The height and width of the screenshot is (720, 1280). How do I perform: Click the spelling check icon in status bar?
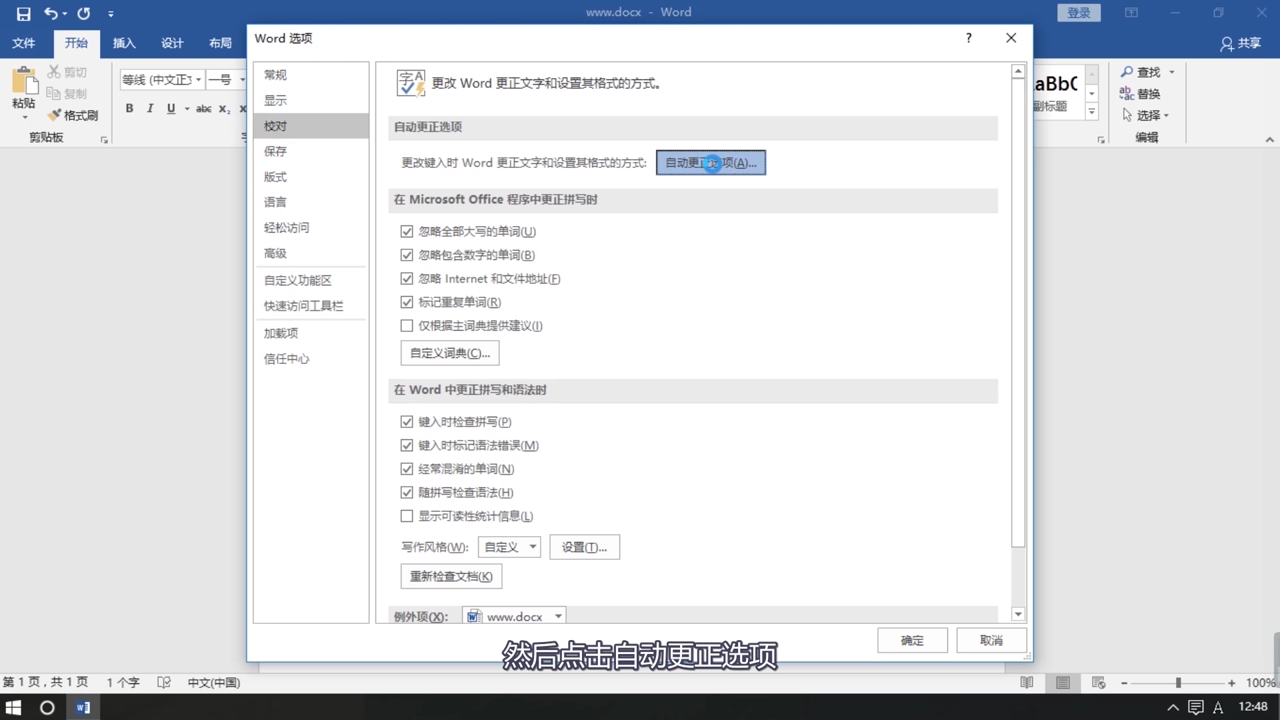coord(163,683)
